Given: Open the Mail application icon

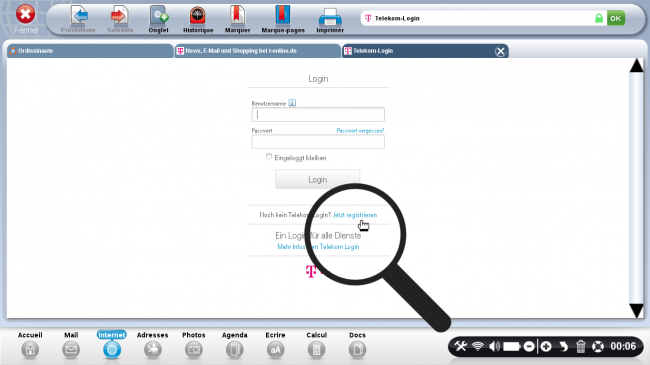Looking at the screenshot, I should [71, 350].
